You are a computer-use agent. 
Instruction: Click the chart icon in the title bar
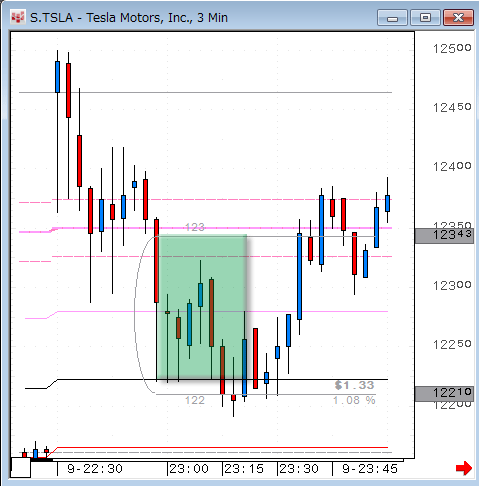tap(18, 17)
